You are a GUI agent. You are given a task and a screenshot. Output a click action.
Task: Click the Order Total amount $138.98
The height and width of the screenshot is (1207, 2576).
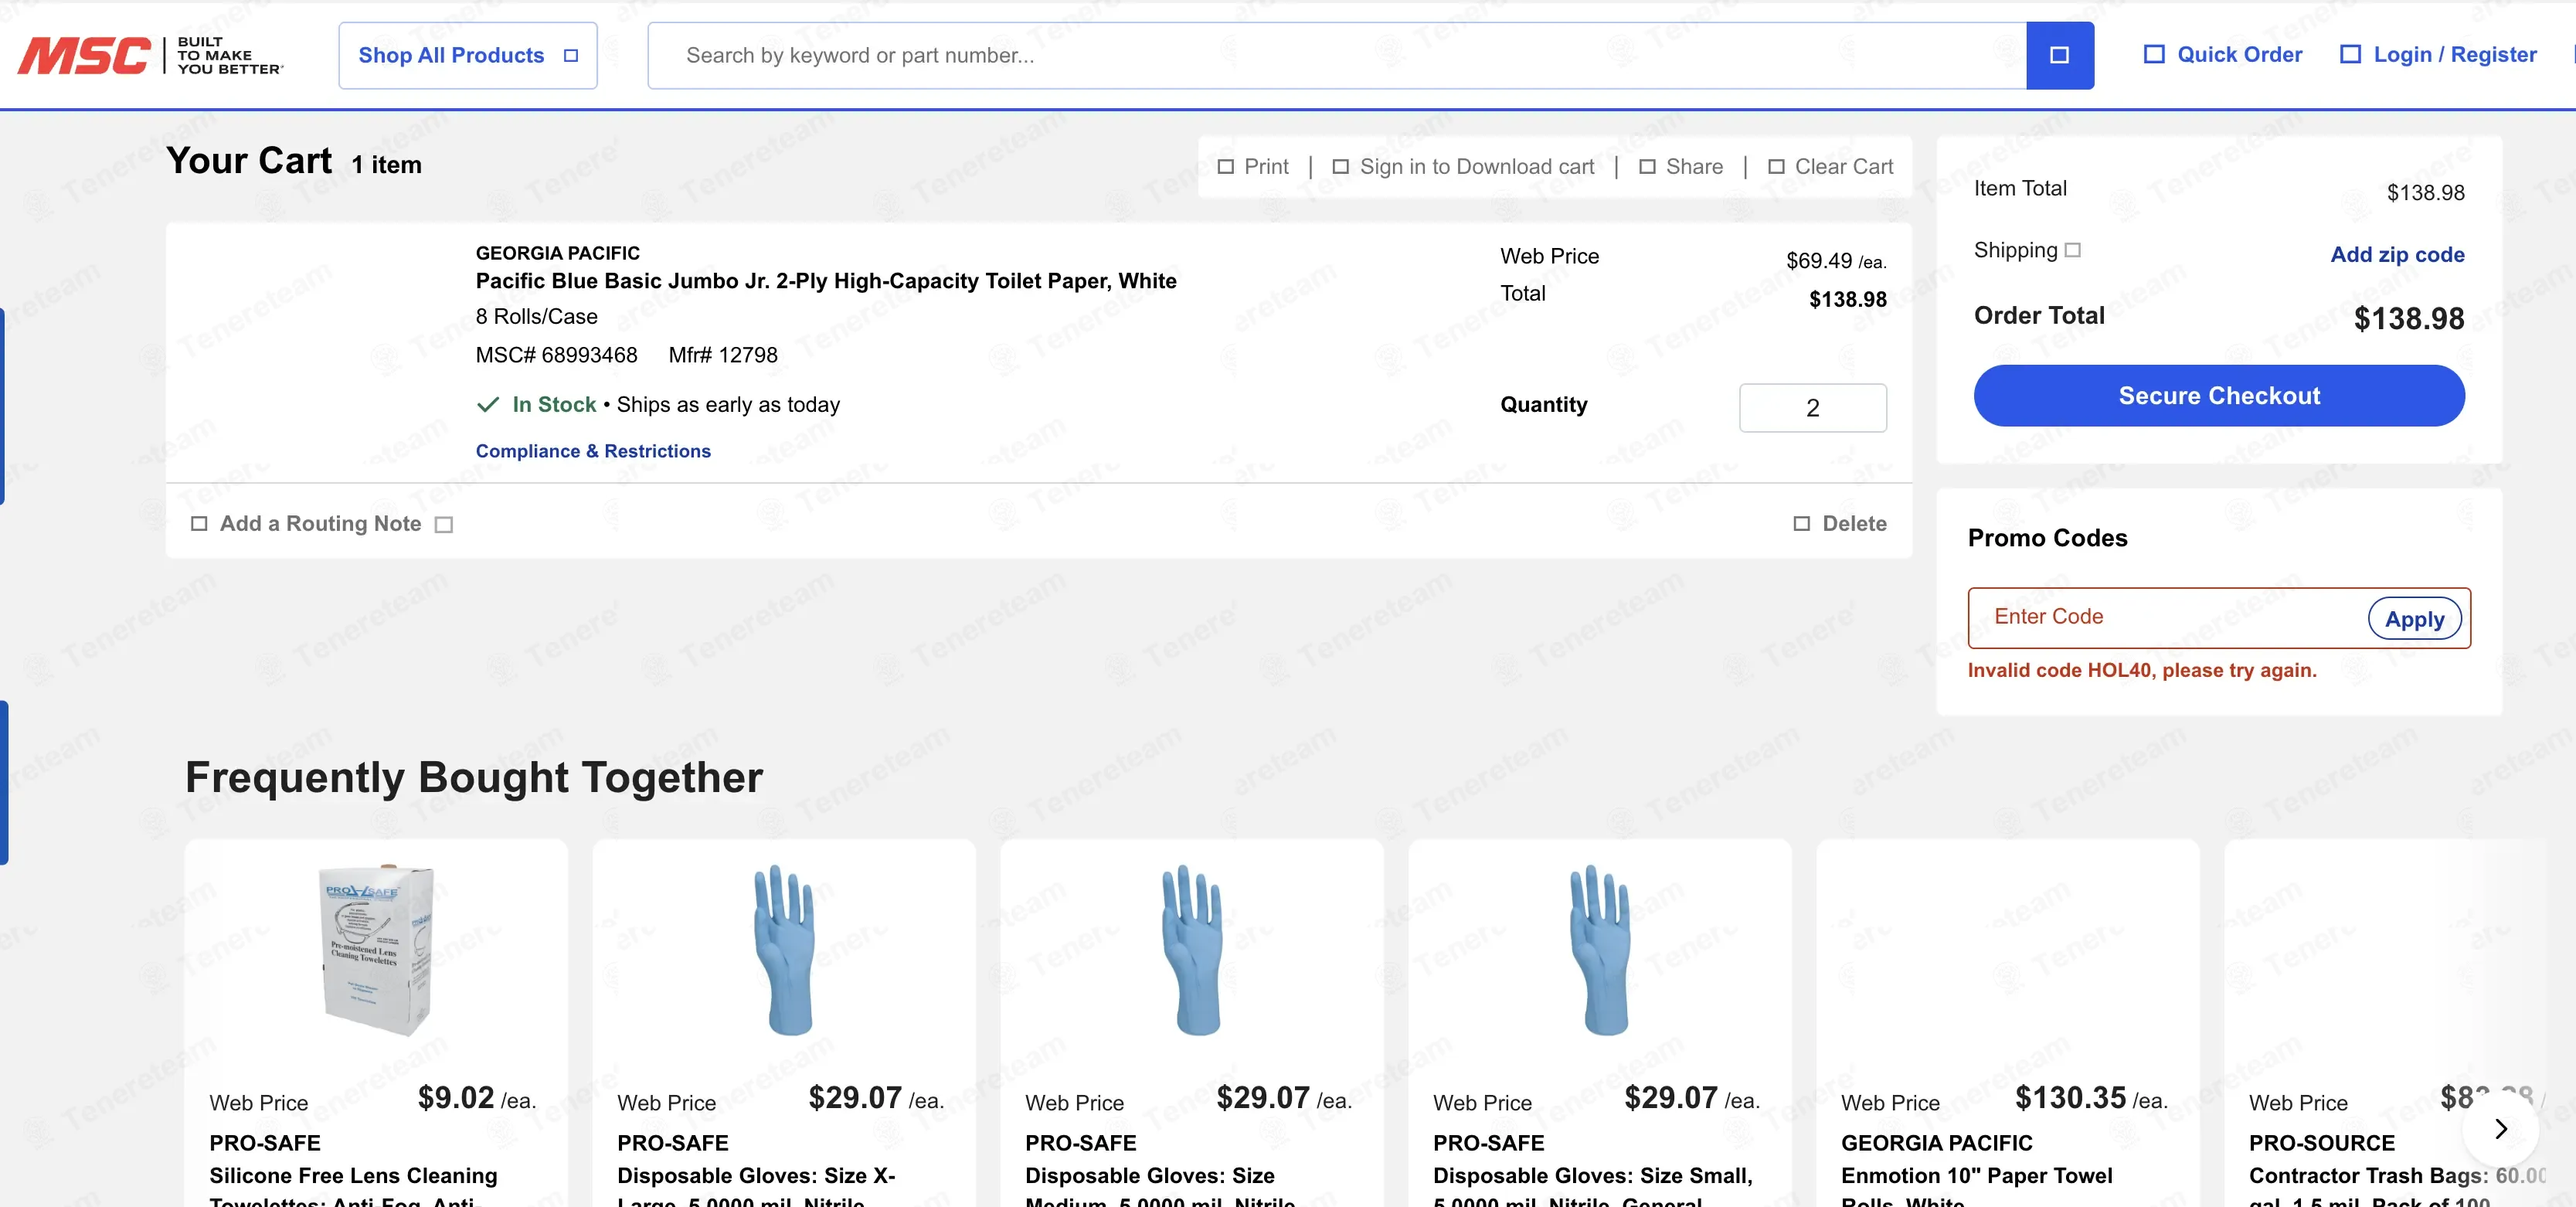click(2409, 319)
